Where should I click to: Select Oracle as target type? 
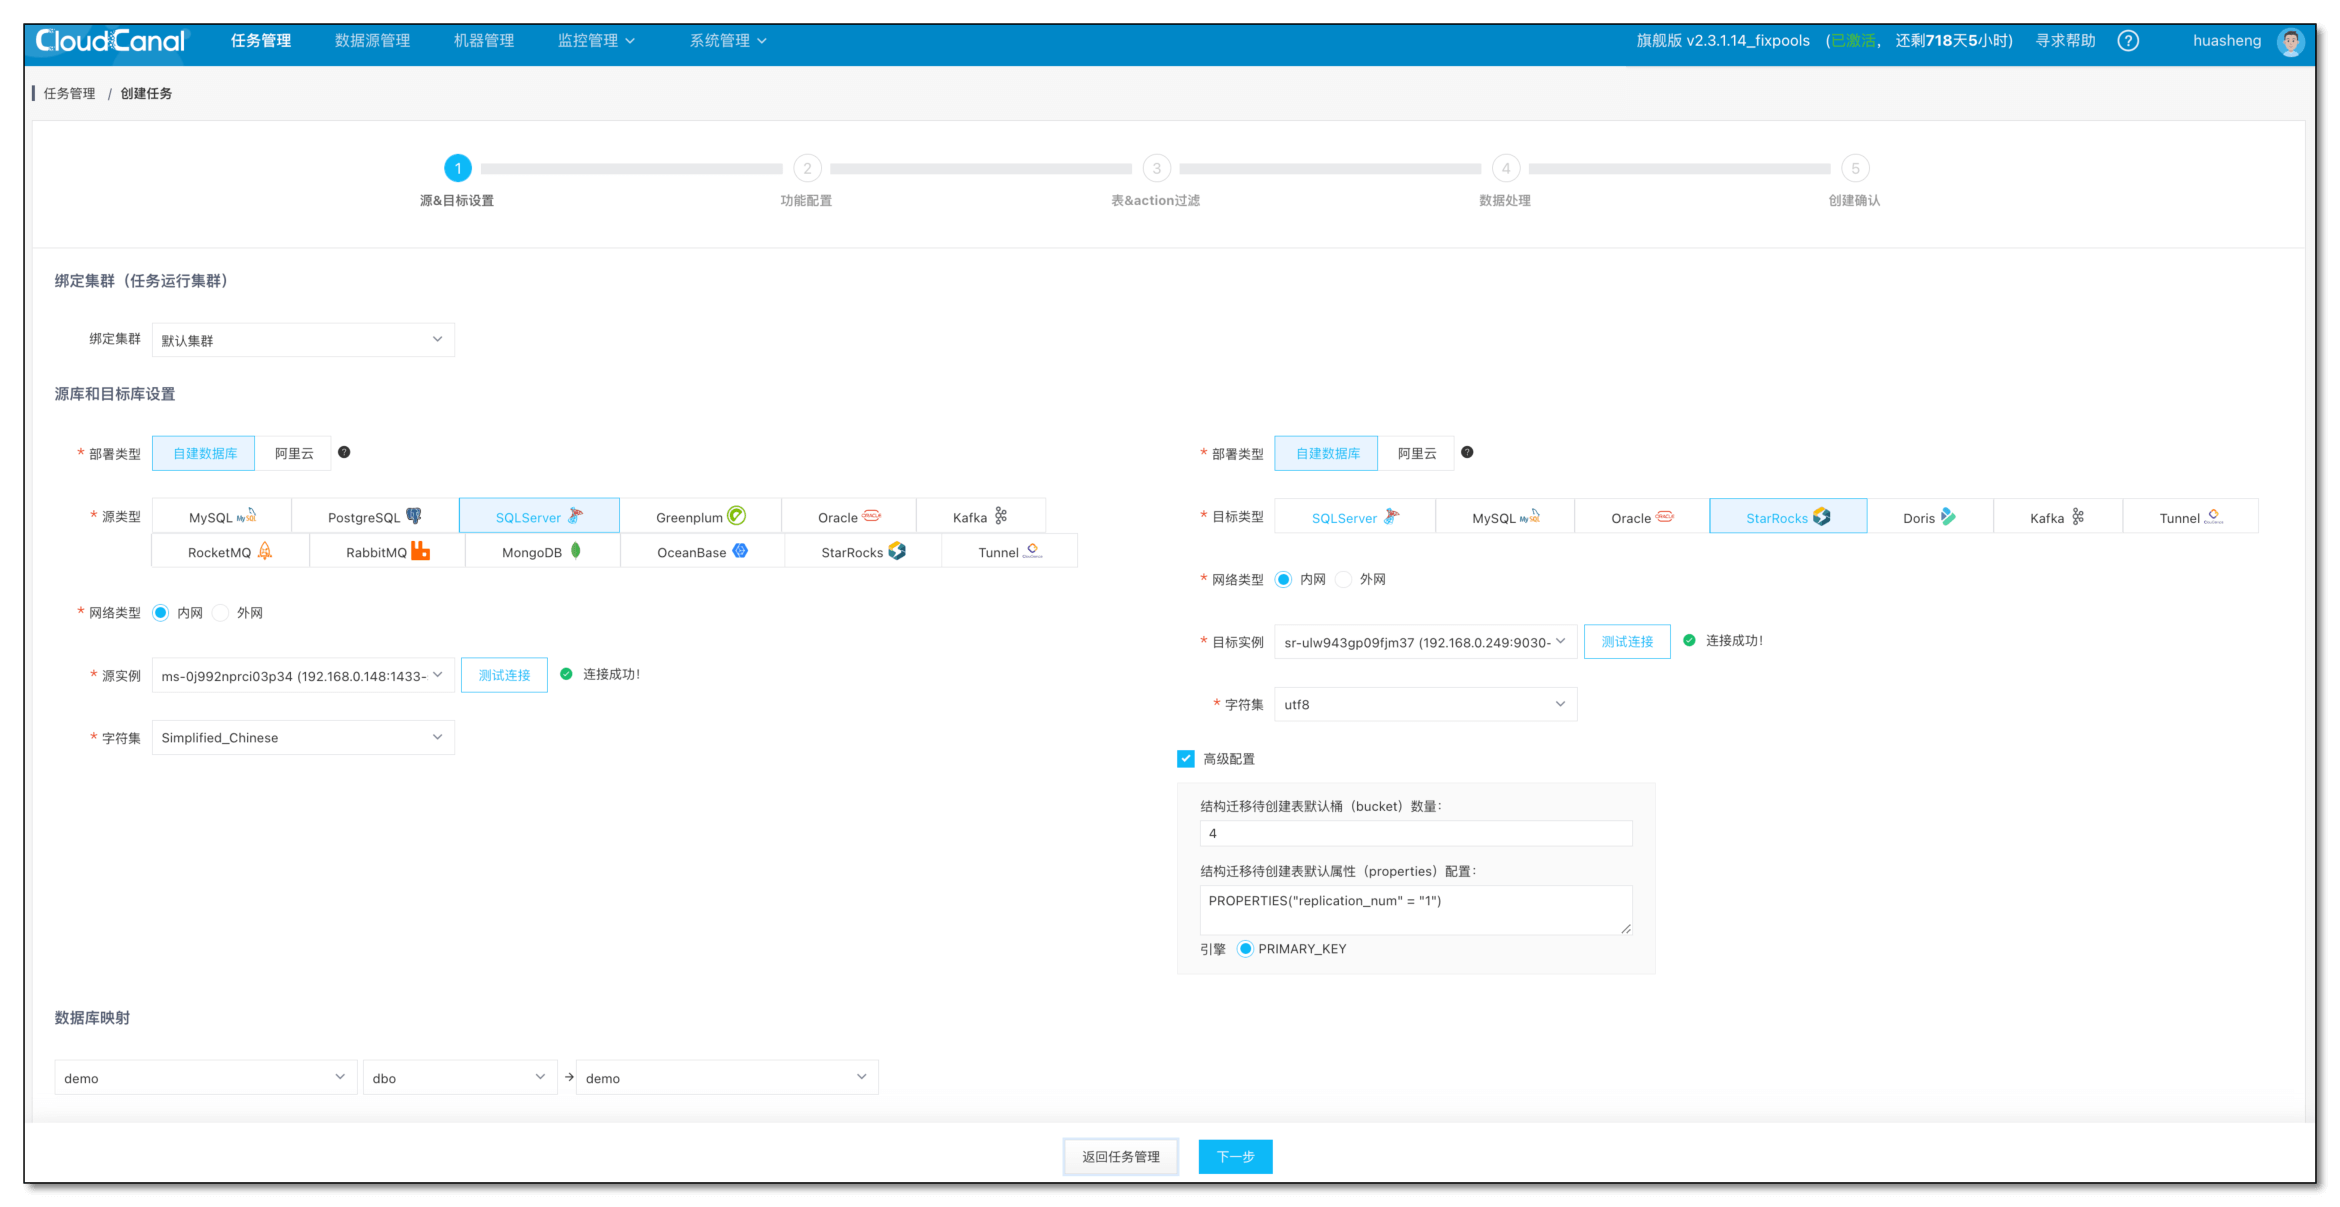tap(1642, 517)
